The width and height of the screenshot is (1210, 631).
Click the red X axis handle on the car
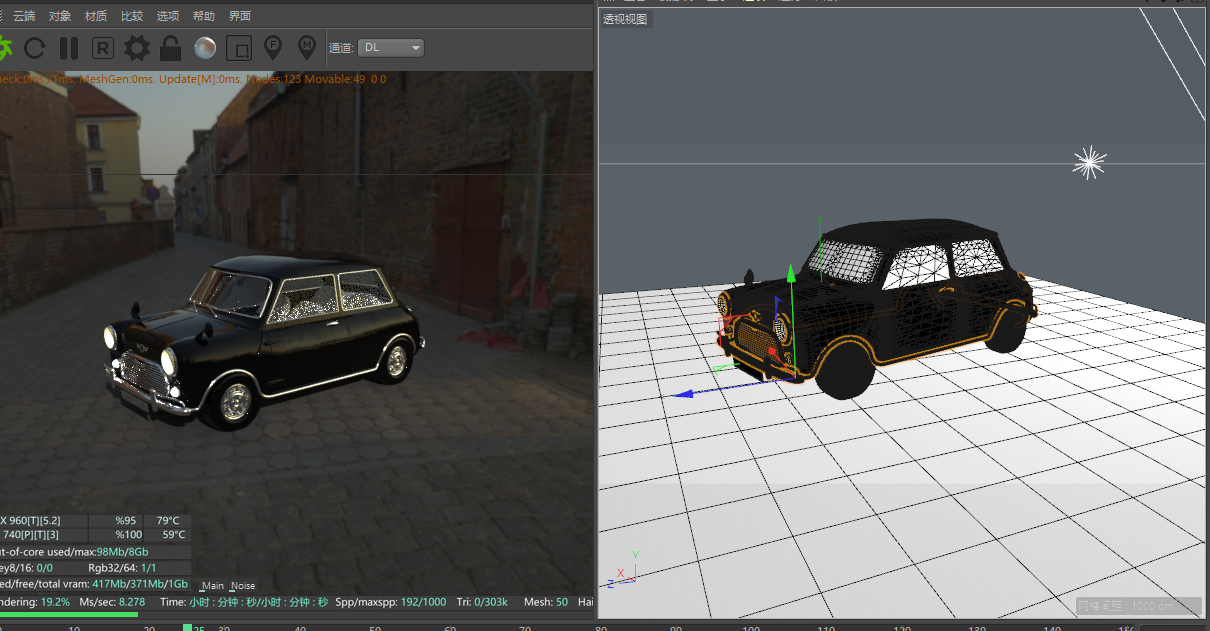[x=770, y=351]
